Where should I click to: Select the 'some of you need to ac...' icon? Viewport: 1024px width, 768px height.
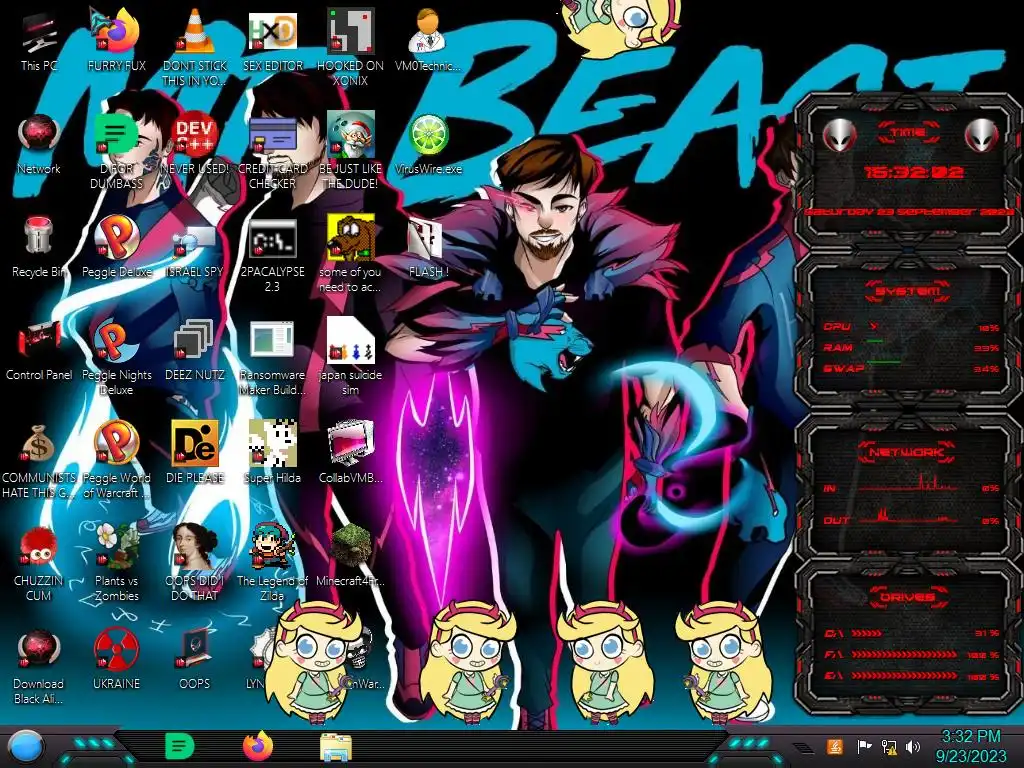350,255
